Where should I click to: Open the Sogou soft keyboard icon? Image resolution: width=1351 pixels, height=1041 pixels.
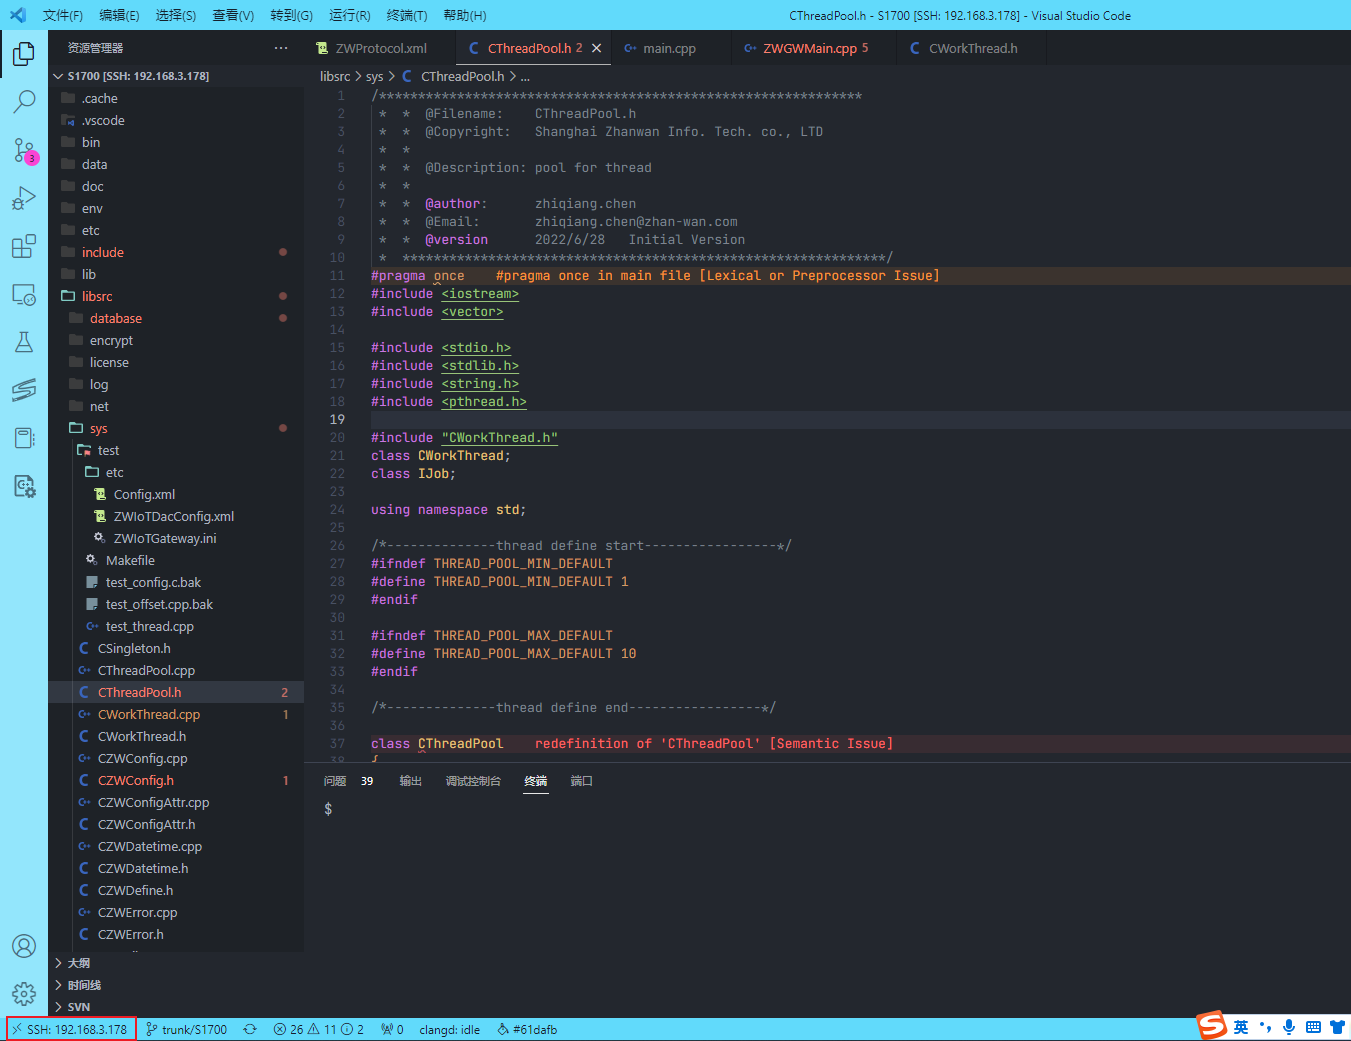1313,1027
